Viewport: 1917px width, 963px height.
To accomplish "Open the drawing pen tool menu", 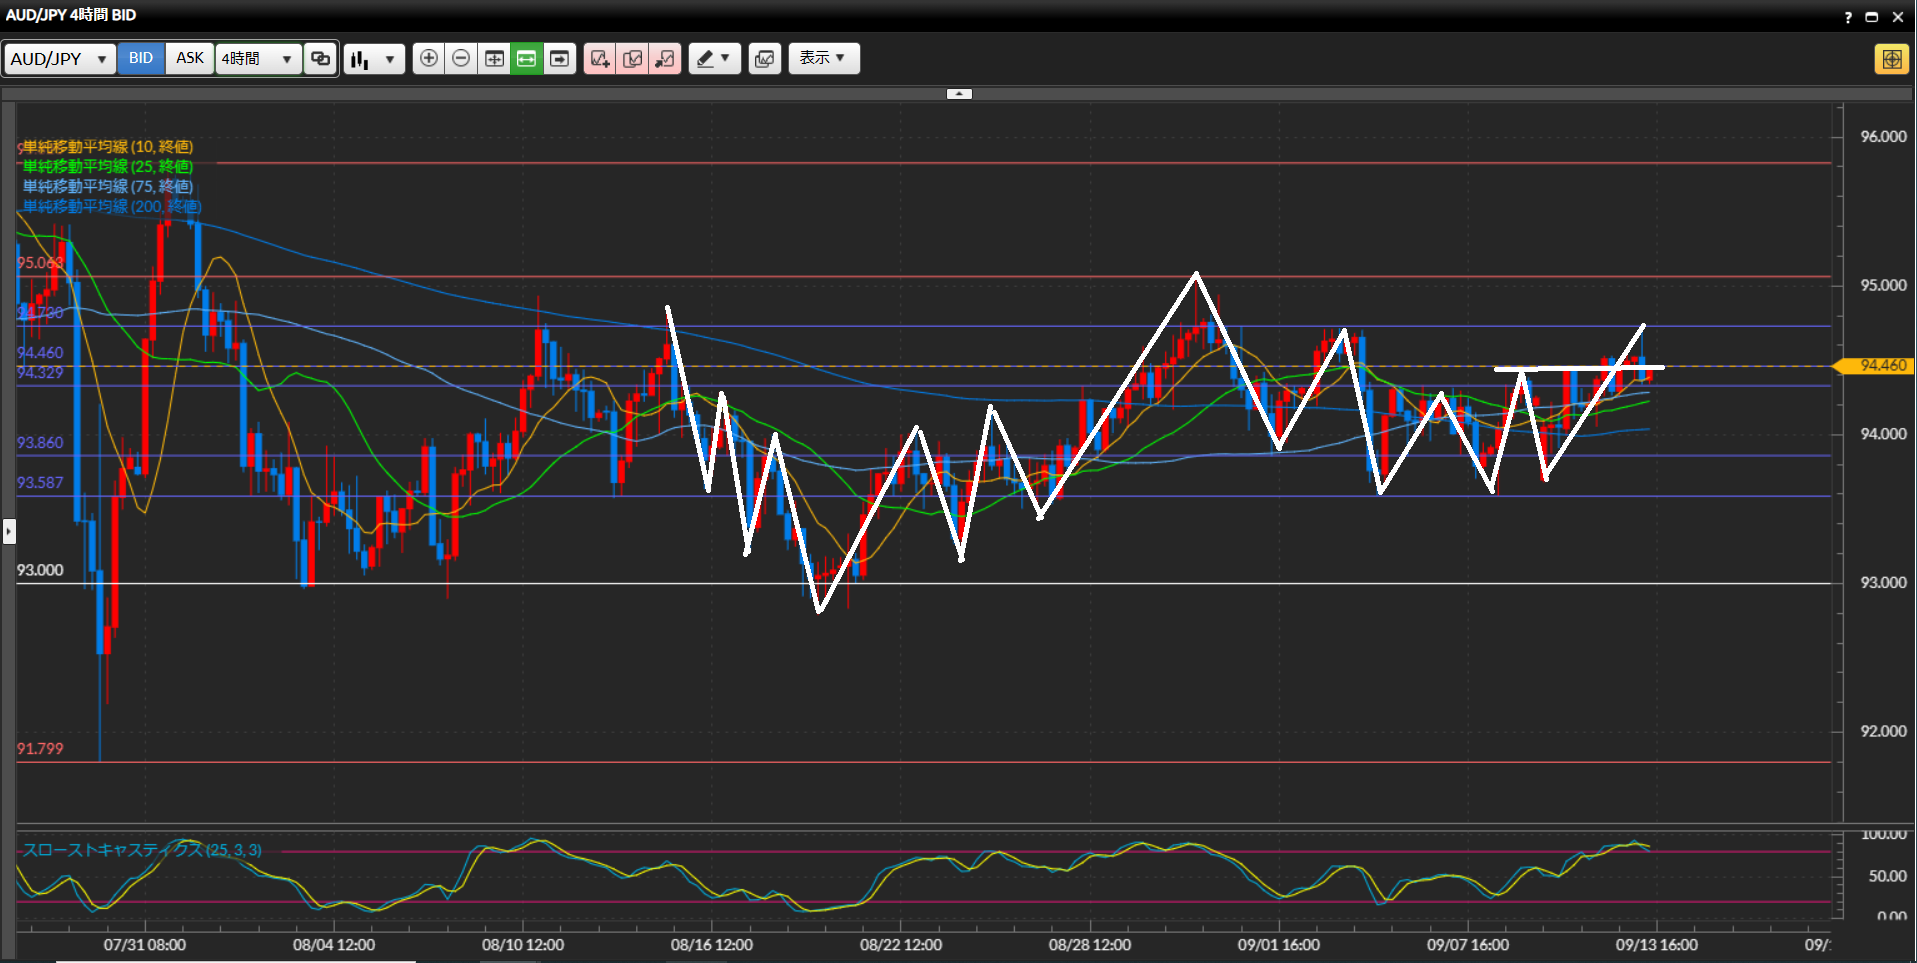I will (x=714, y=59).
